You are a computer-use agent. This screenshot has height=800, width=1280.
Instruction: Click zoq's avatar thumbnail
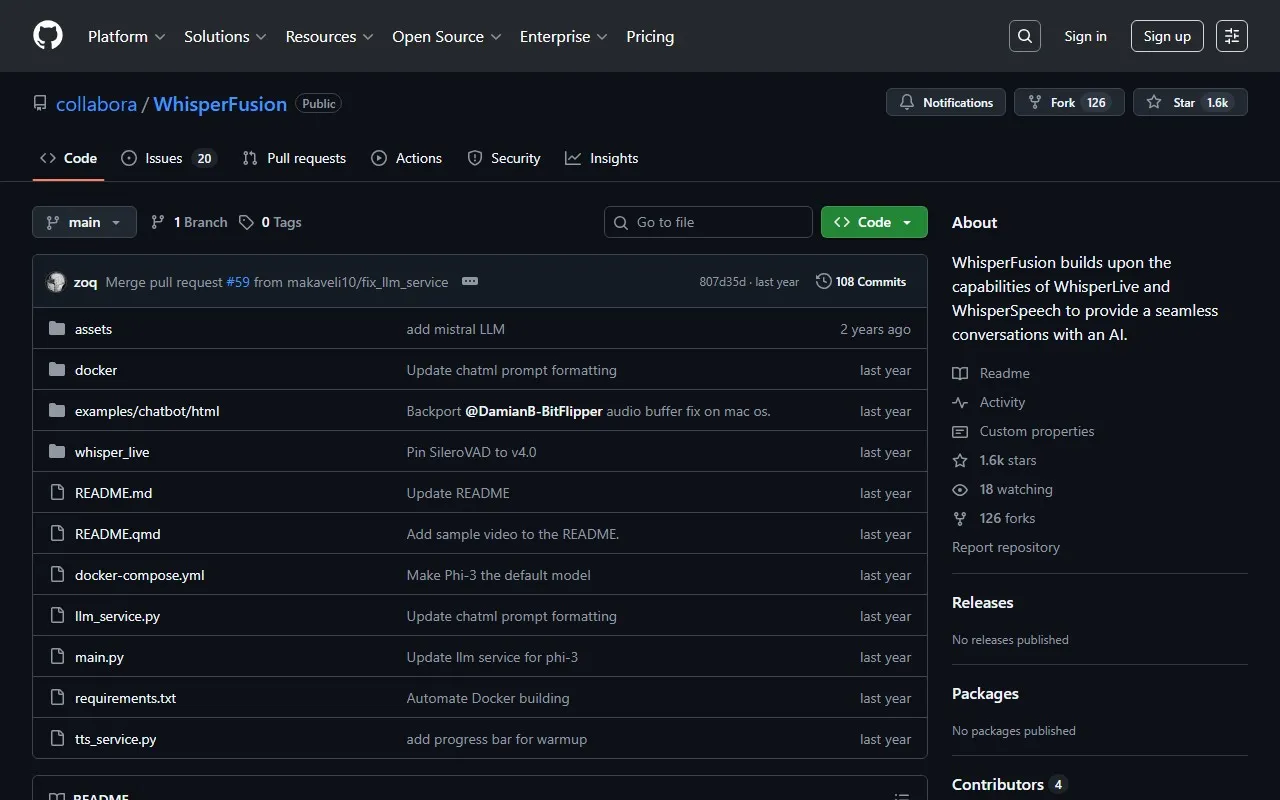click(x=56, y=282)
